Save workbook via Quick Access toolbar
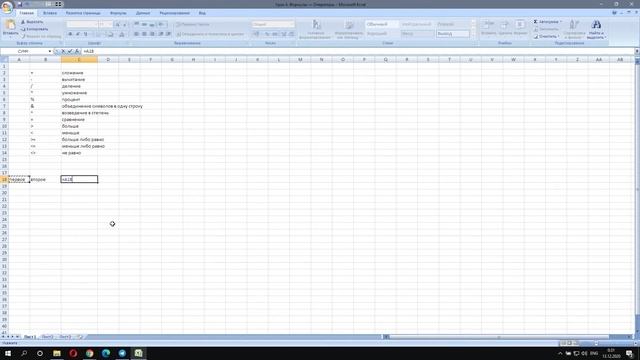This screenshot has width=640, height=360. pos(19,4)
